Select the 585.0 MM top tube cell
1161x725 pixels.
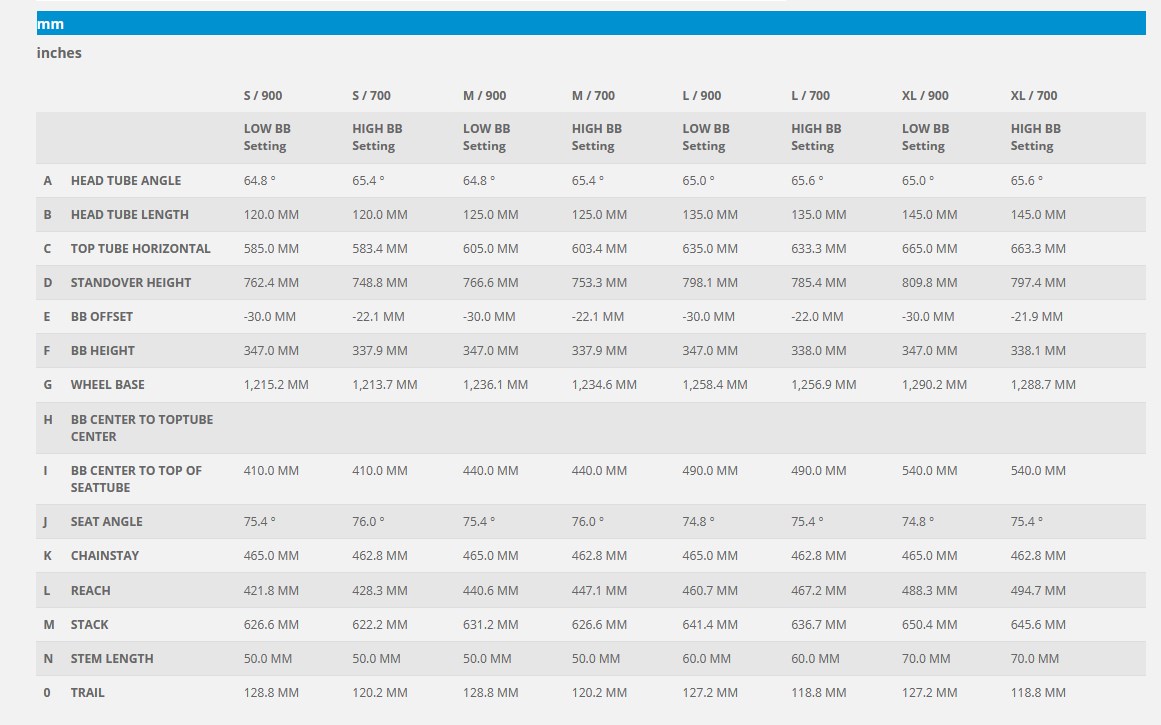click(271, 249)
